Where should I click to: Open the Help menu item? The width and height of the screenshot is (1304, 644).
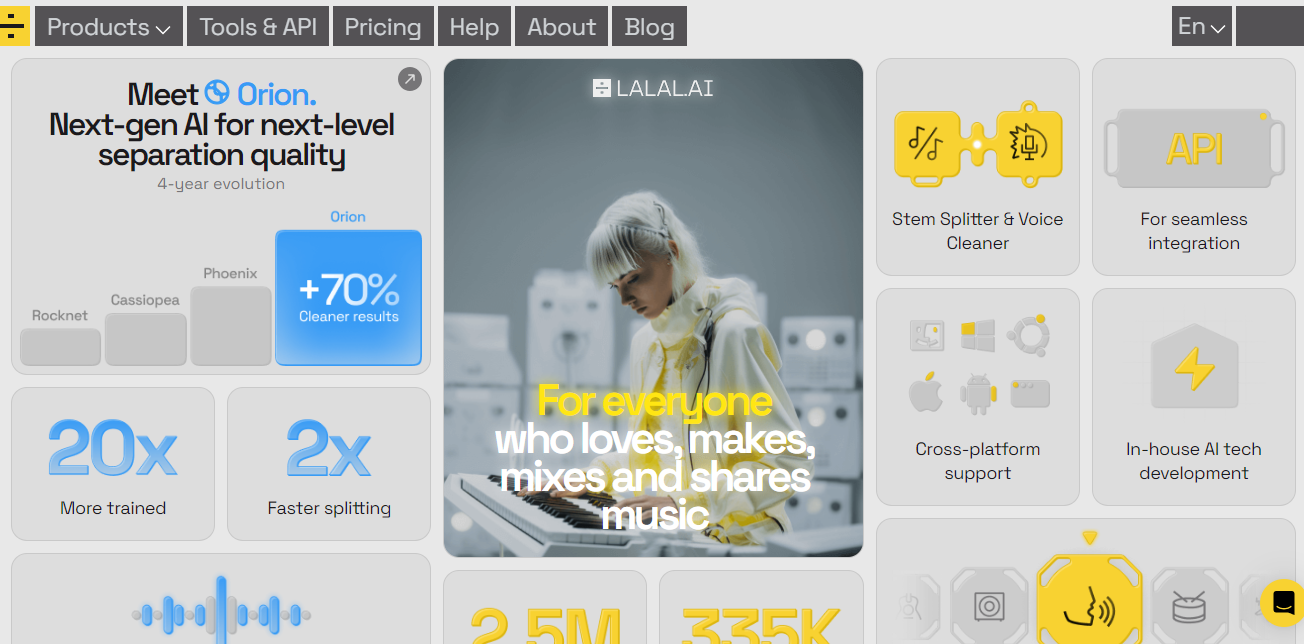[474, 27]
